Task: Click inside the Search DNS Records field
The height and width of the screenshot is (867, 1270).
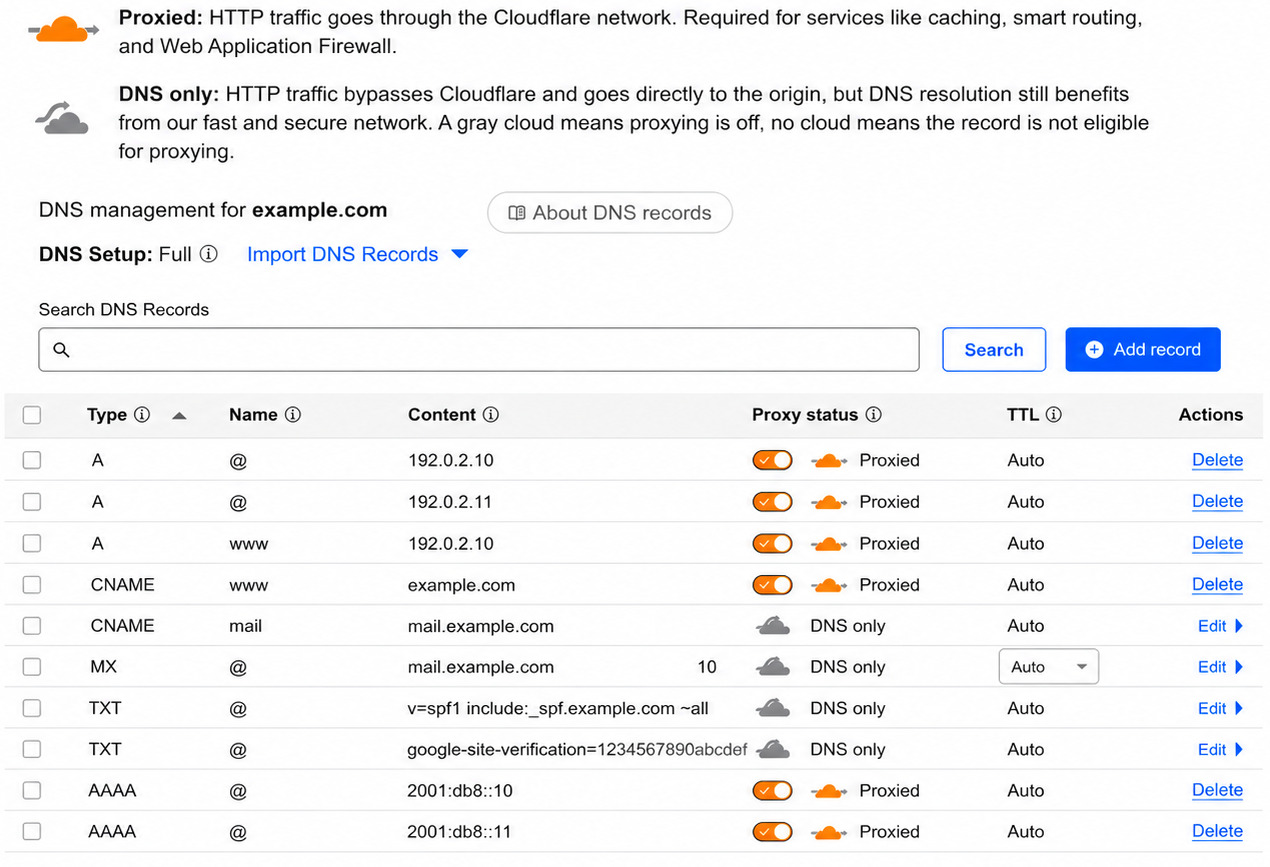Action: pyautogui.click(x=478, y=350)
